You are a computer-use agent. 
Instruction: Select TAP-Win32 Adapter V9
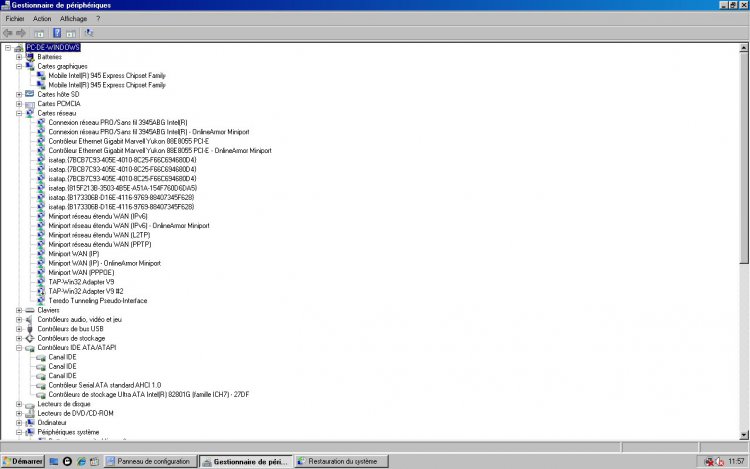pyautogui.click(x=81, y=282)
